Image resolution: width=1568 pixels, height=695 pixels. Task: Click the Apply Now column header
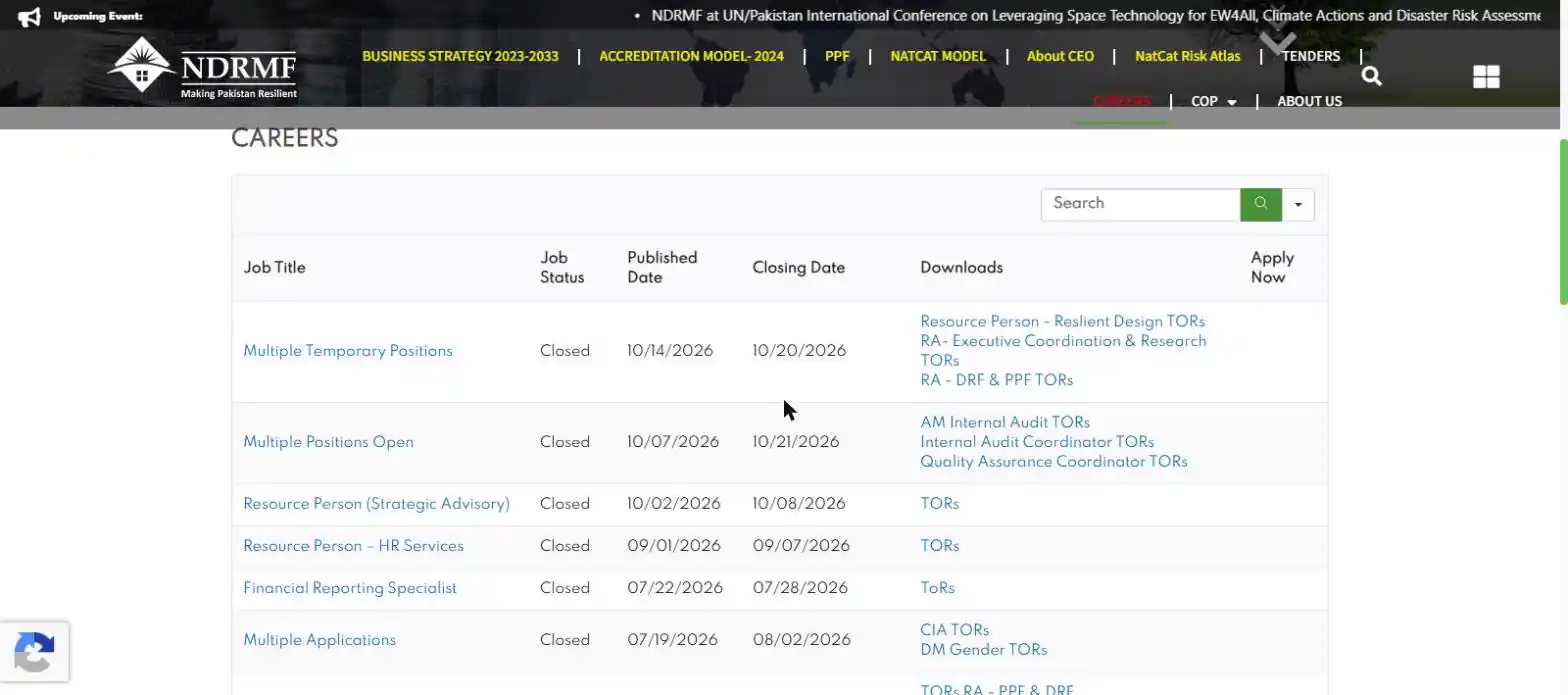pos(1272,268)
